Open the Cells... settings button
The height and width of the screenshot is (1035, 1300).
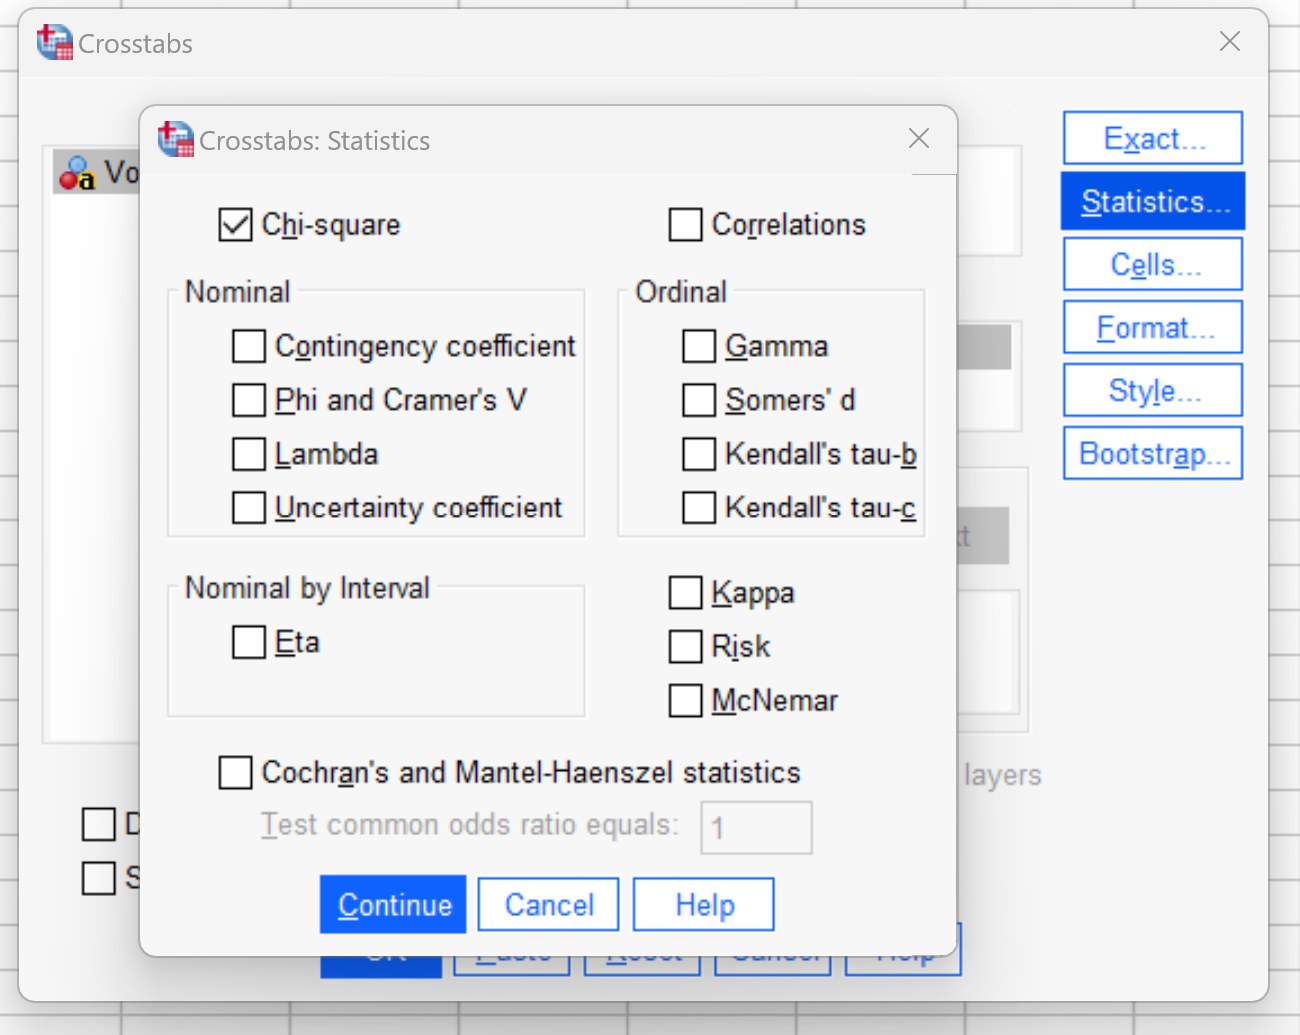click(x=1153, y=264)
